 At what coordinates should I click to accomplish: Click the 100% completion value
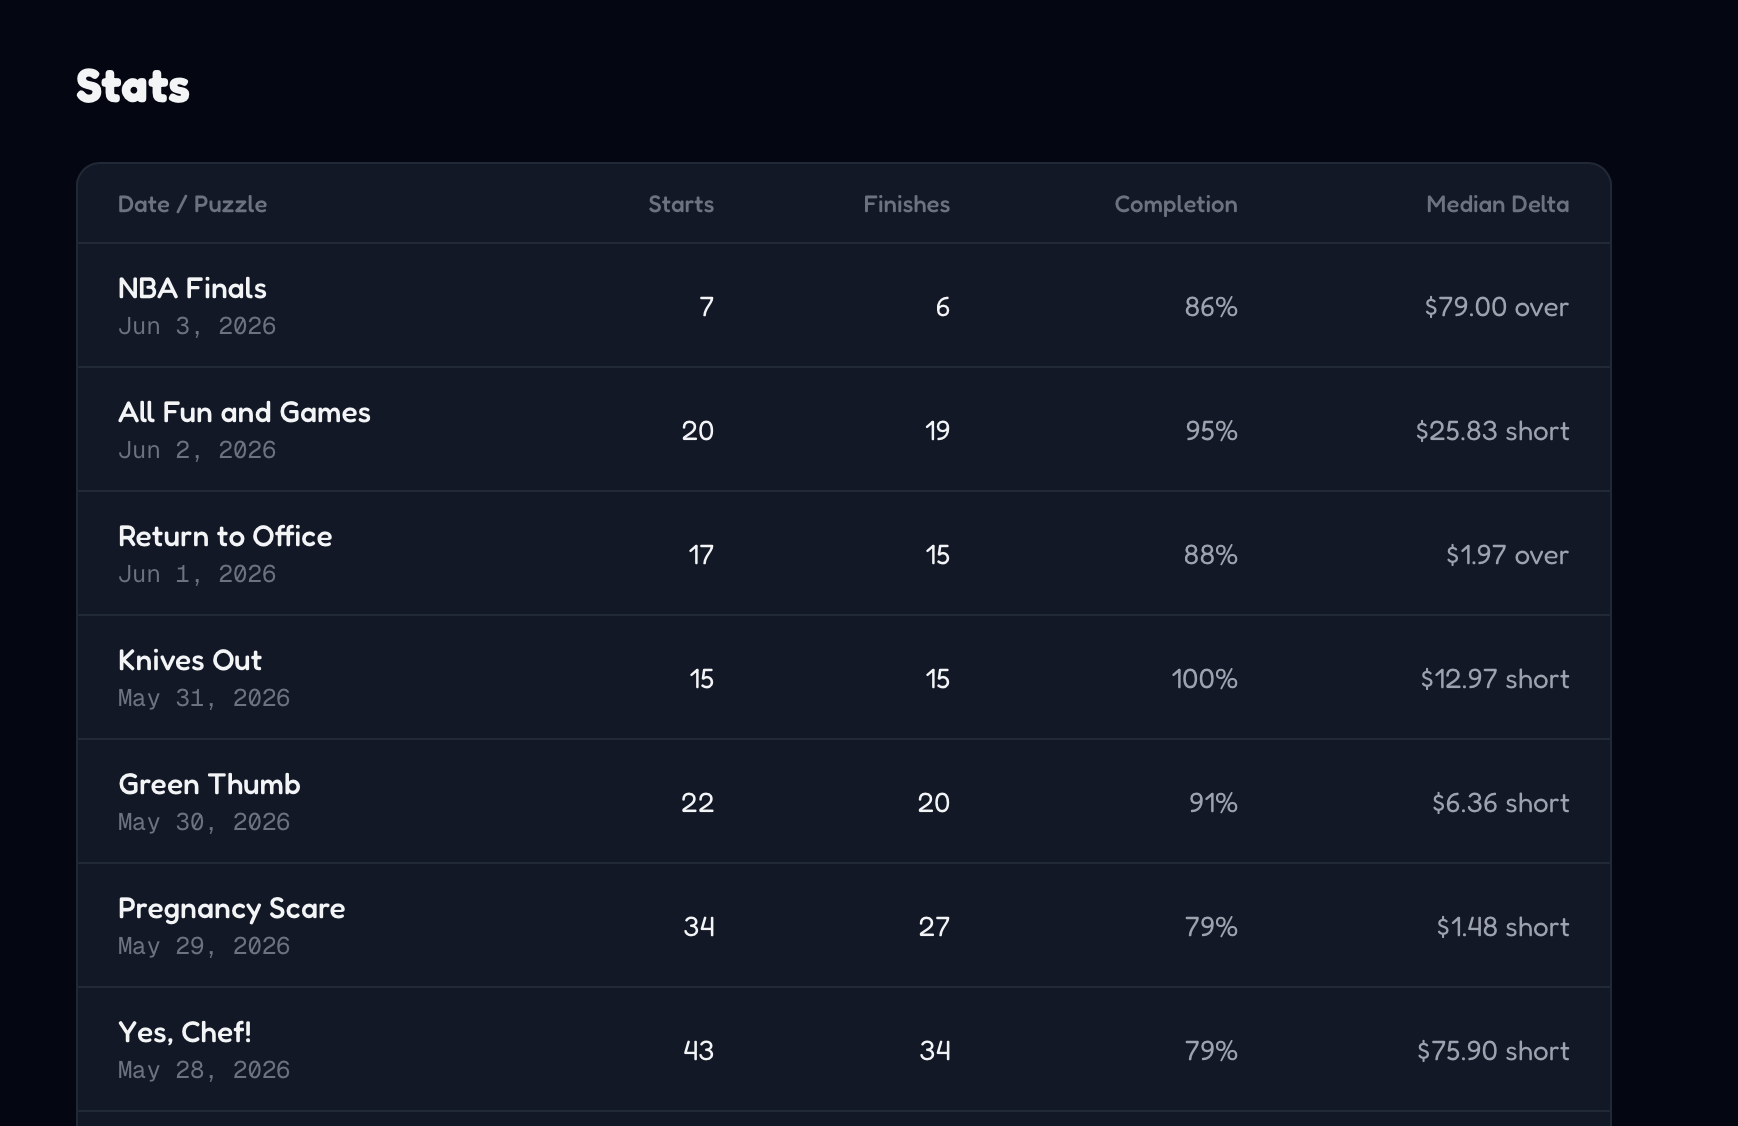pos(1204,679)
